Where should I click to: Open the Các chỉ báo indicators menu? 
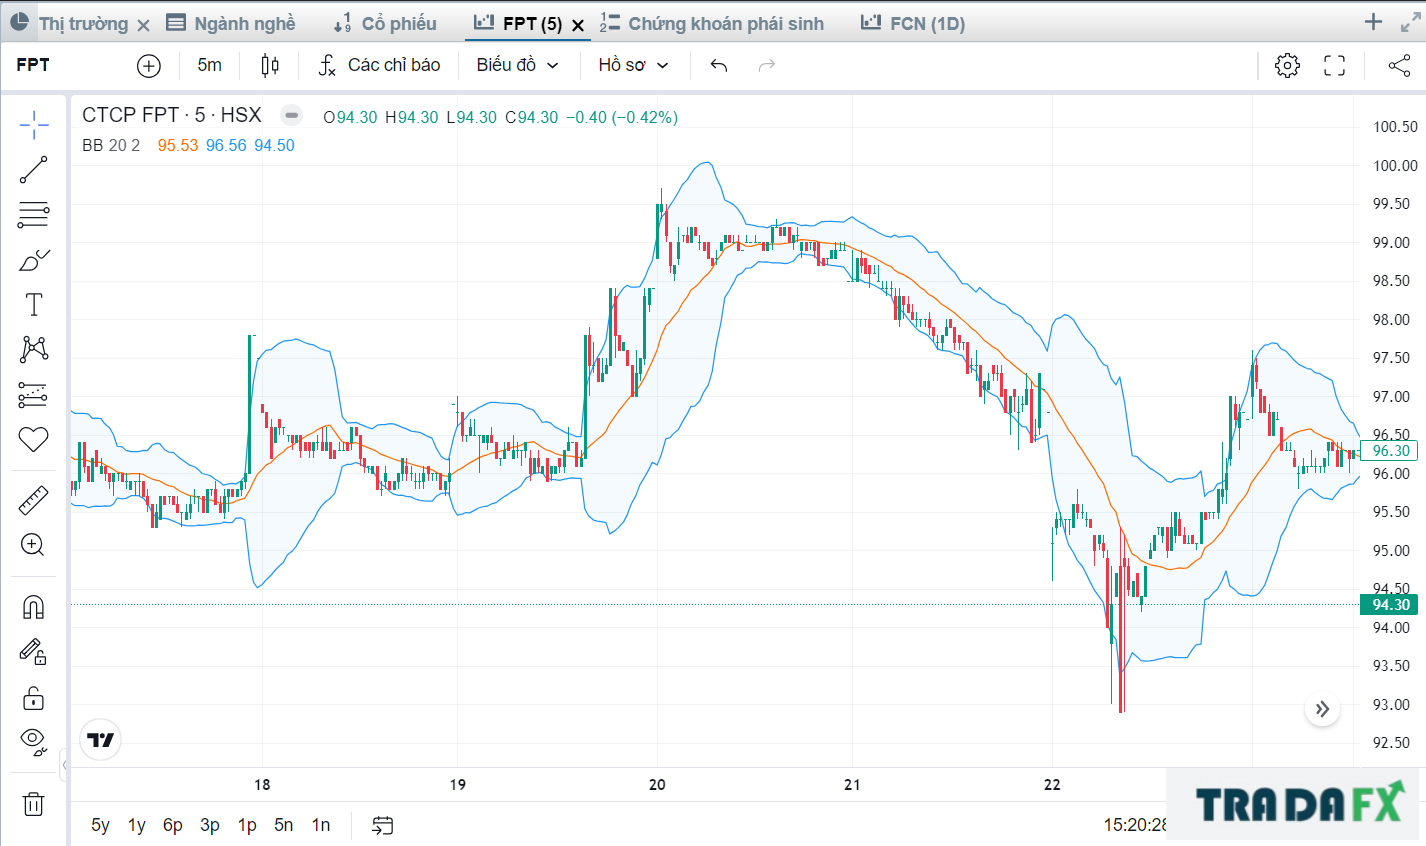[379, 66]
